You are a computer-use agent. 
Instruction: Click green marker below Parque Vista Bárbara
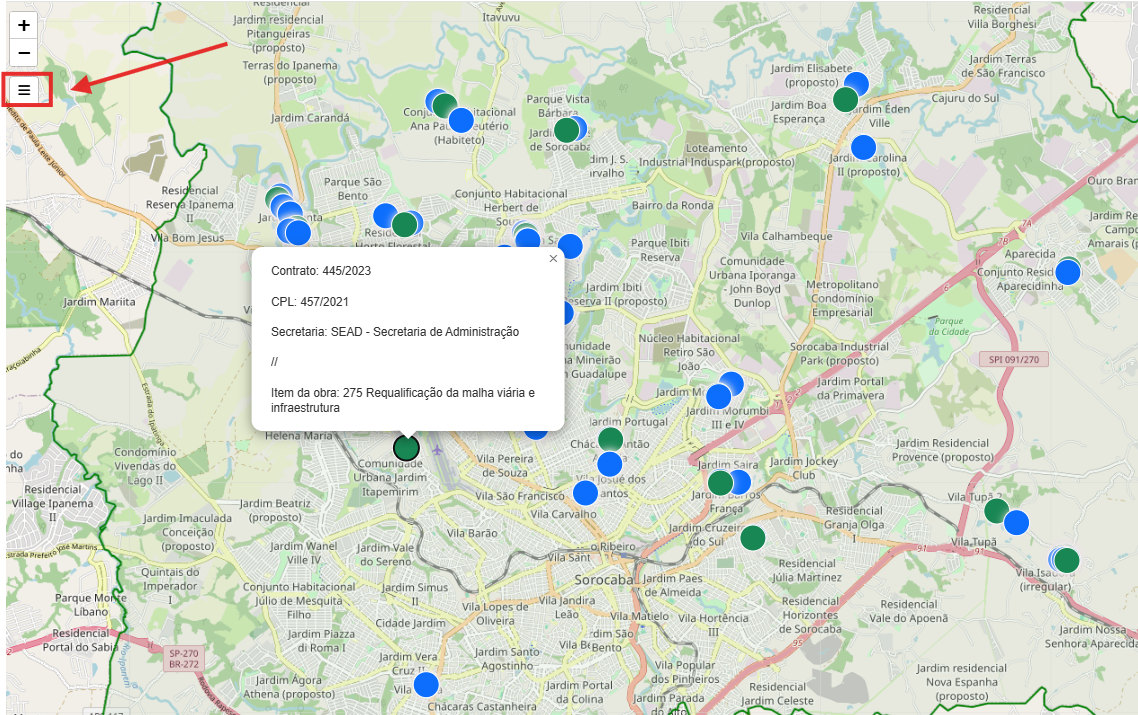tap(566, 130)
